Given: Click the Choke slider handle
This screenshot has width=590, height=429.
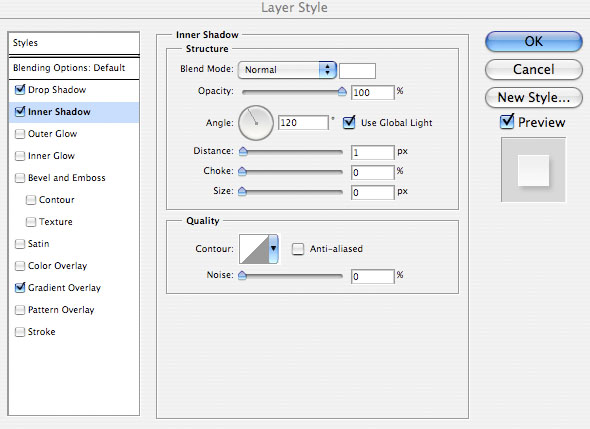Looking at the screenshot, I should tap(243, 172).
